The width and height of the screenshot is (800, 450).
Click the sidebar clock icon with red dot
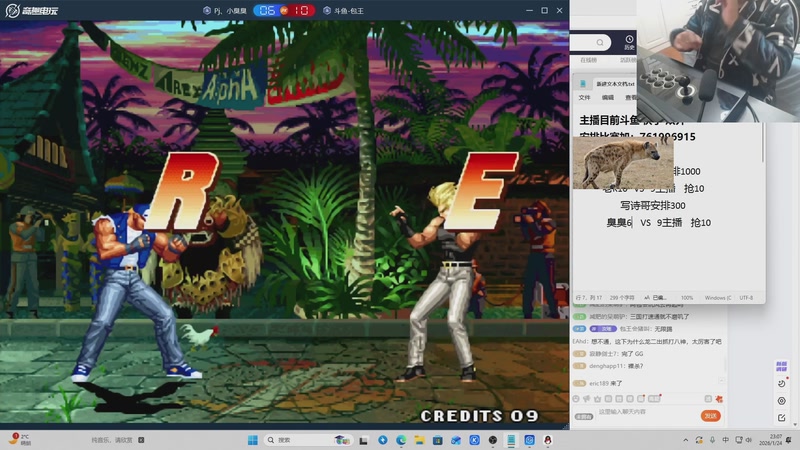[x=782, y=383]
